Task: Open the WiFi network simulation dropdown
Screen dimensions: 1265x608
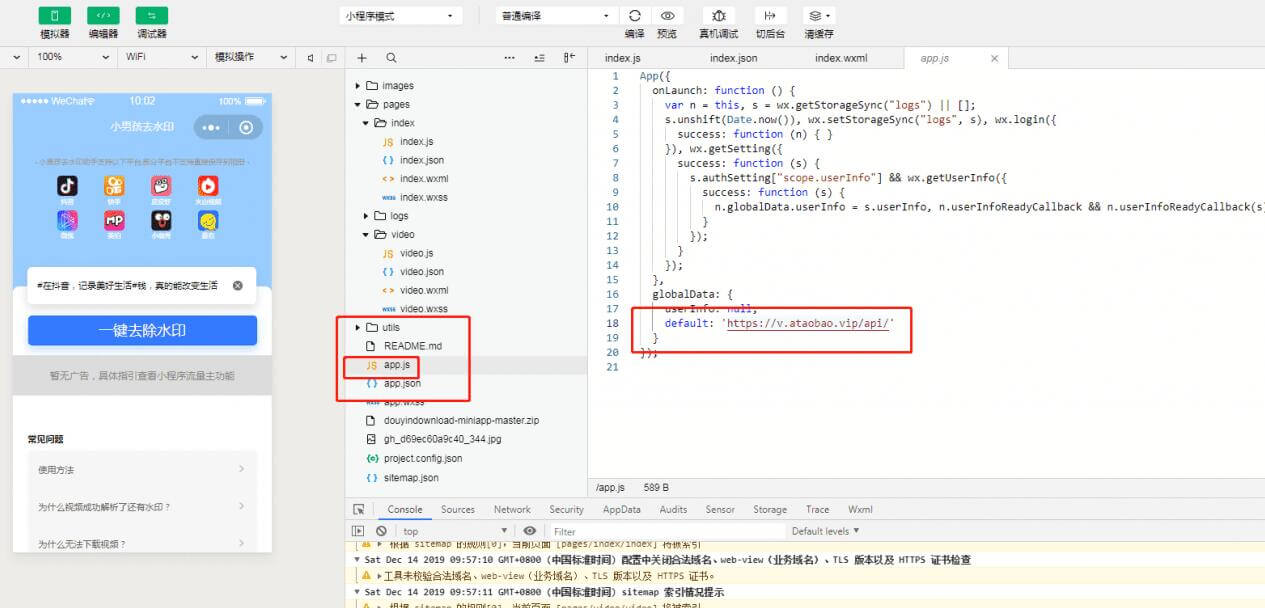Action: (160, 57)
